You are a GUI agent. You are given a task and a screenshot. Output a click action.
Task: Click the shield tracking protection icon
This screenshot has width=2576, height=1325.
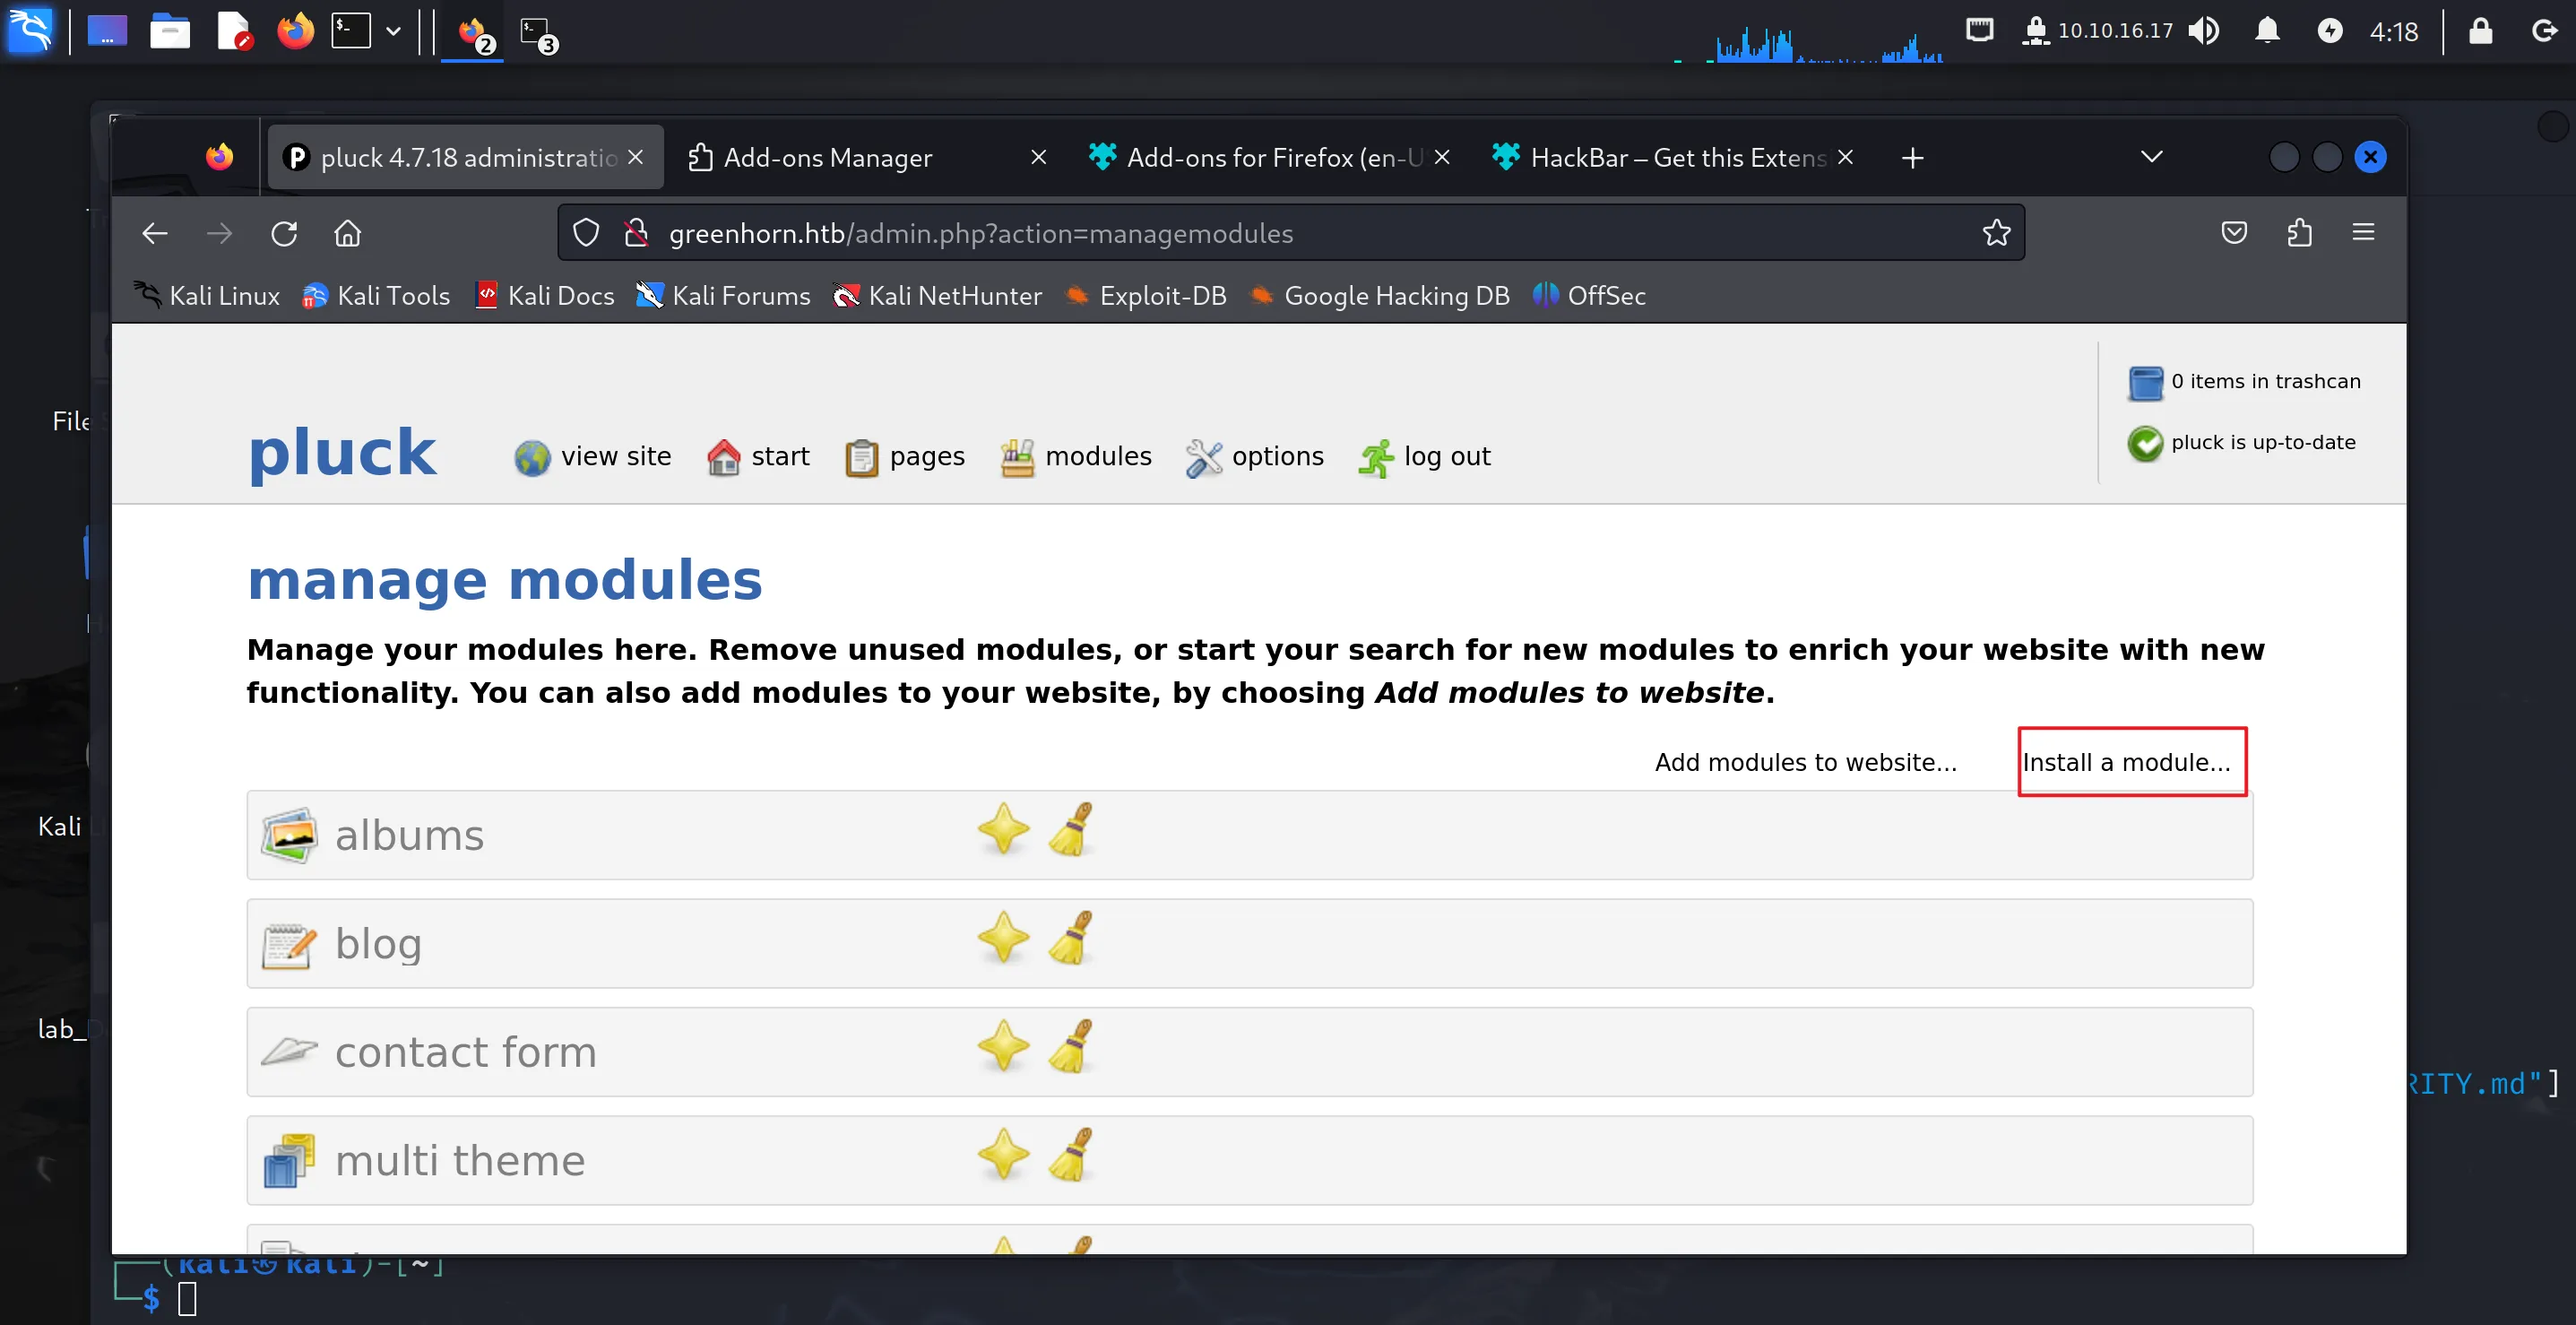[x=586, y=233]
